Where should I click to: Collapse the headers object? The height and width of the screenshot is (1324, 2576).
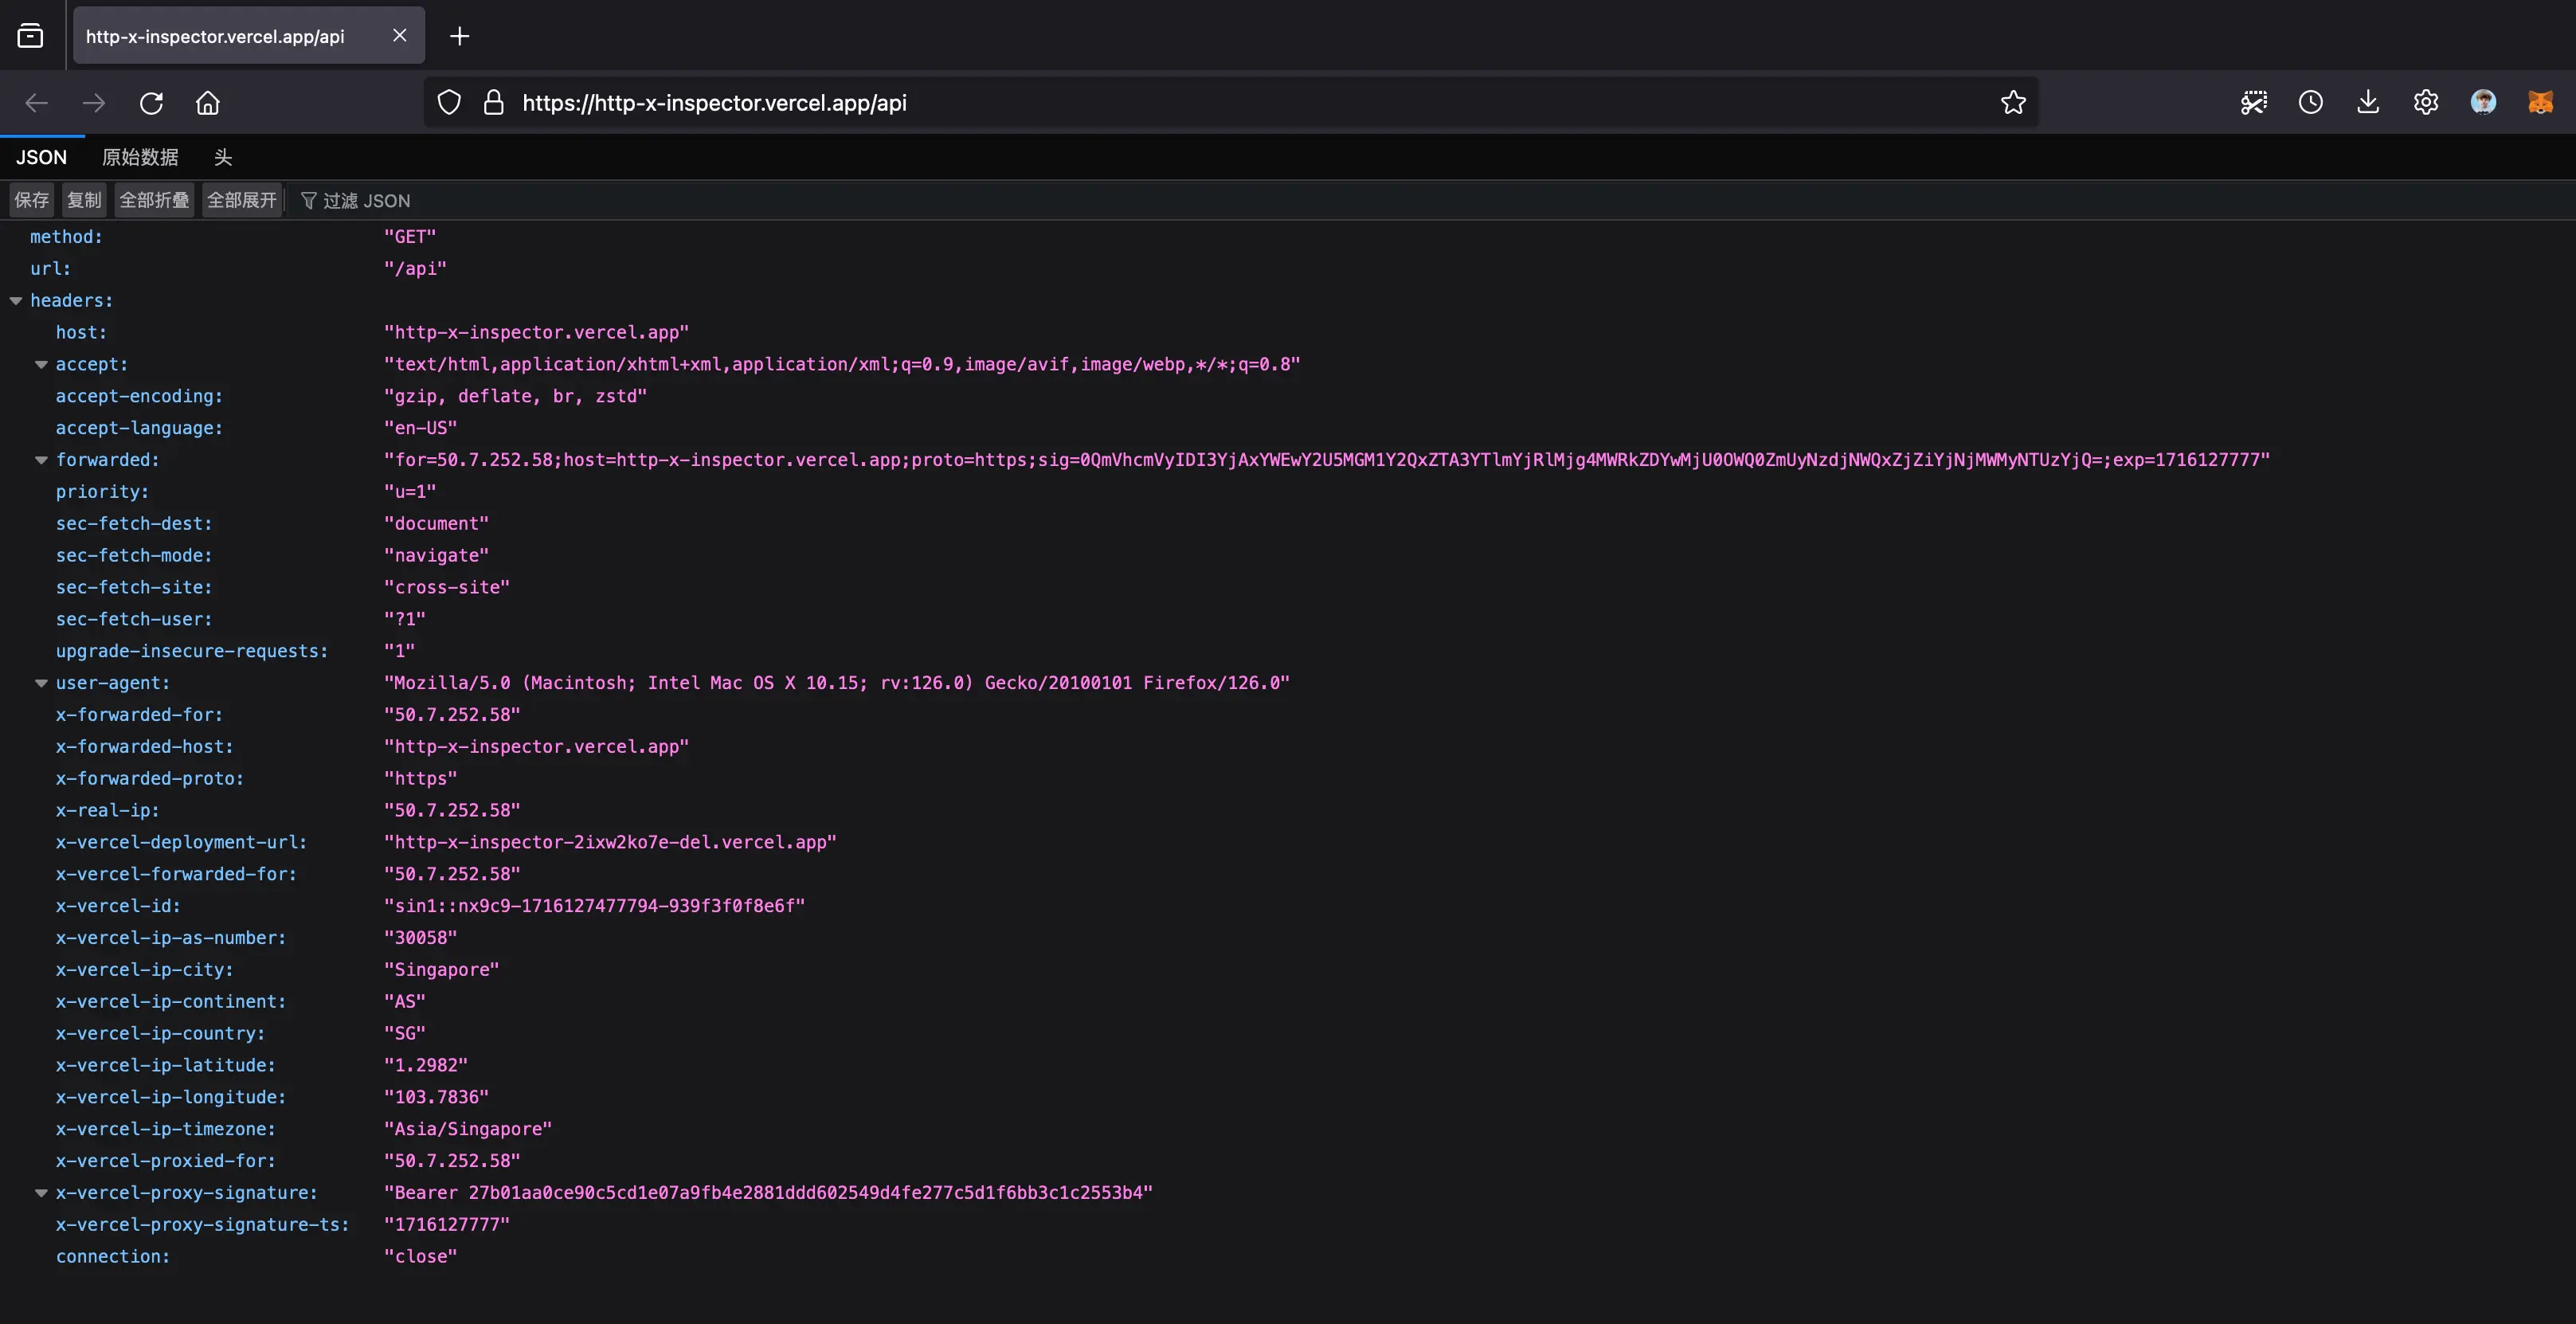click(16, 301)
